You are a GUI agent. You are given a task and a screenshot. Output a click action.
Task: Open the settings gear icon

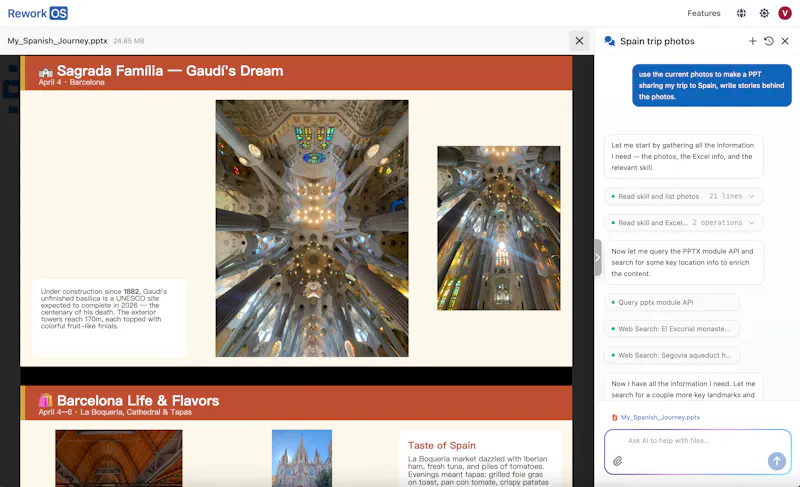(x=764, y=13)
